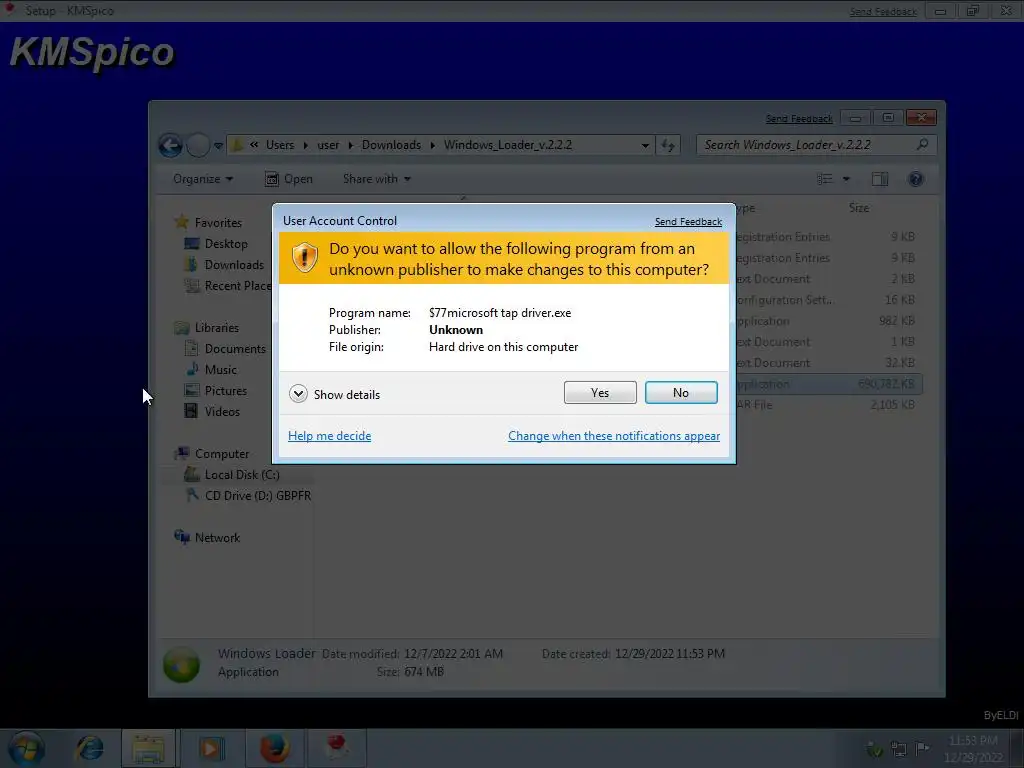
Task: Click the Search Windows_Loader_v.2.2.2 field
Action: click(x=816, y=145)
